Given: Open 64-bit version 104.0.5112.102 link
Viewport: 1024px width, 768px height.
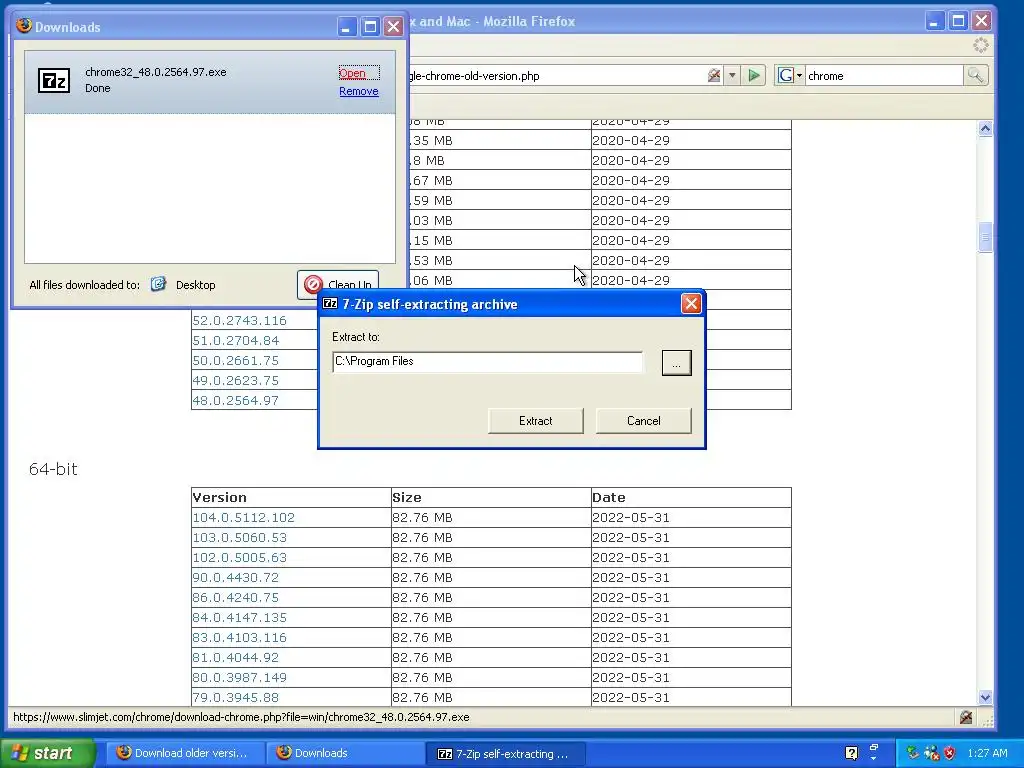Looking at the screenshot, I should point(243,518).
